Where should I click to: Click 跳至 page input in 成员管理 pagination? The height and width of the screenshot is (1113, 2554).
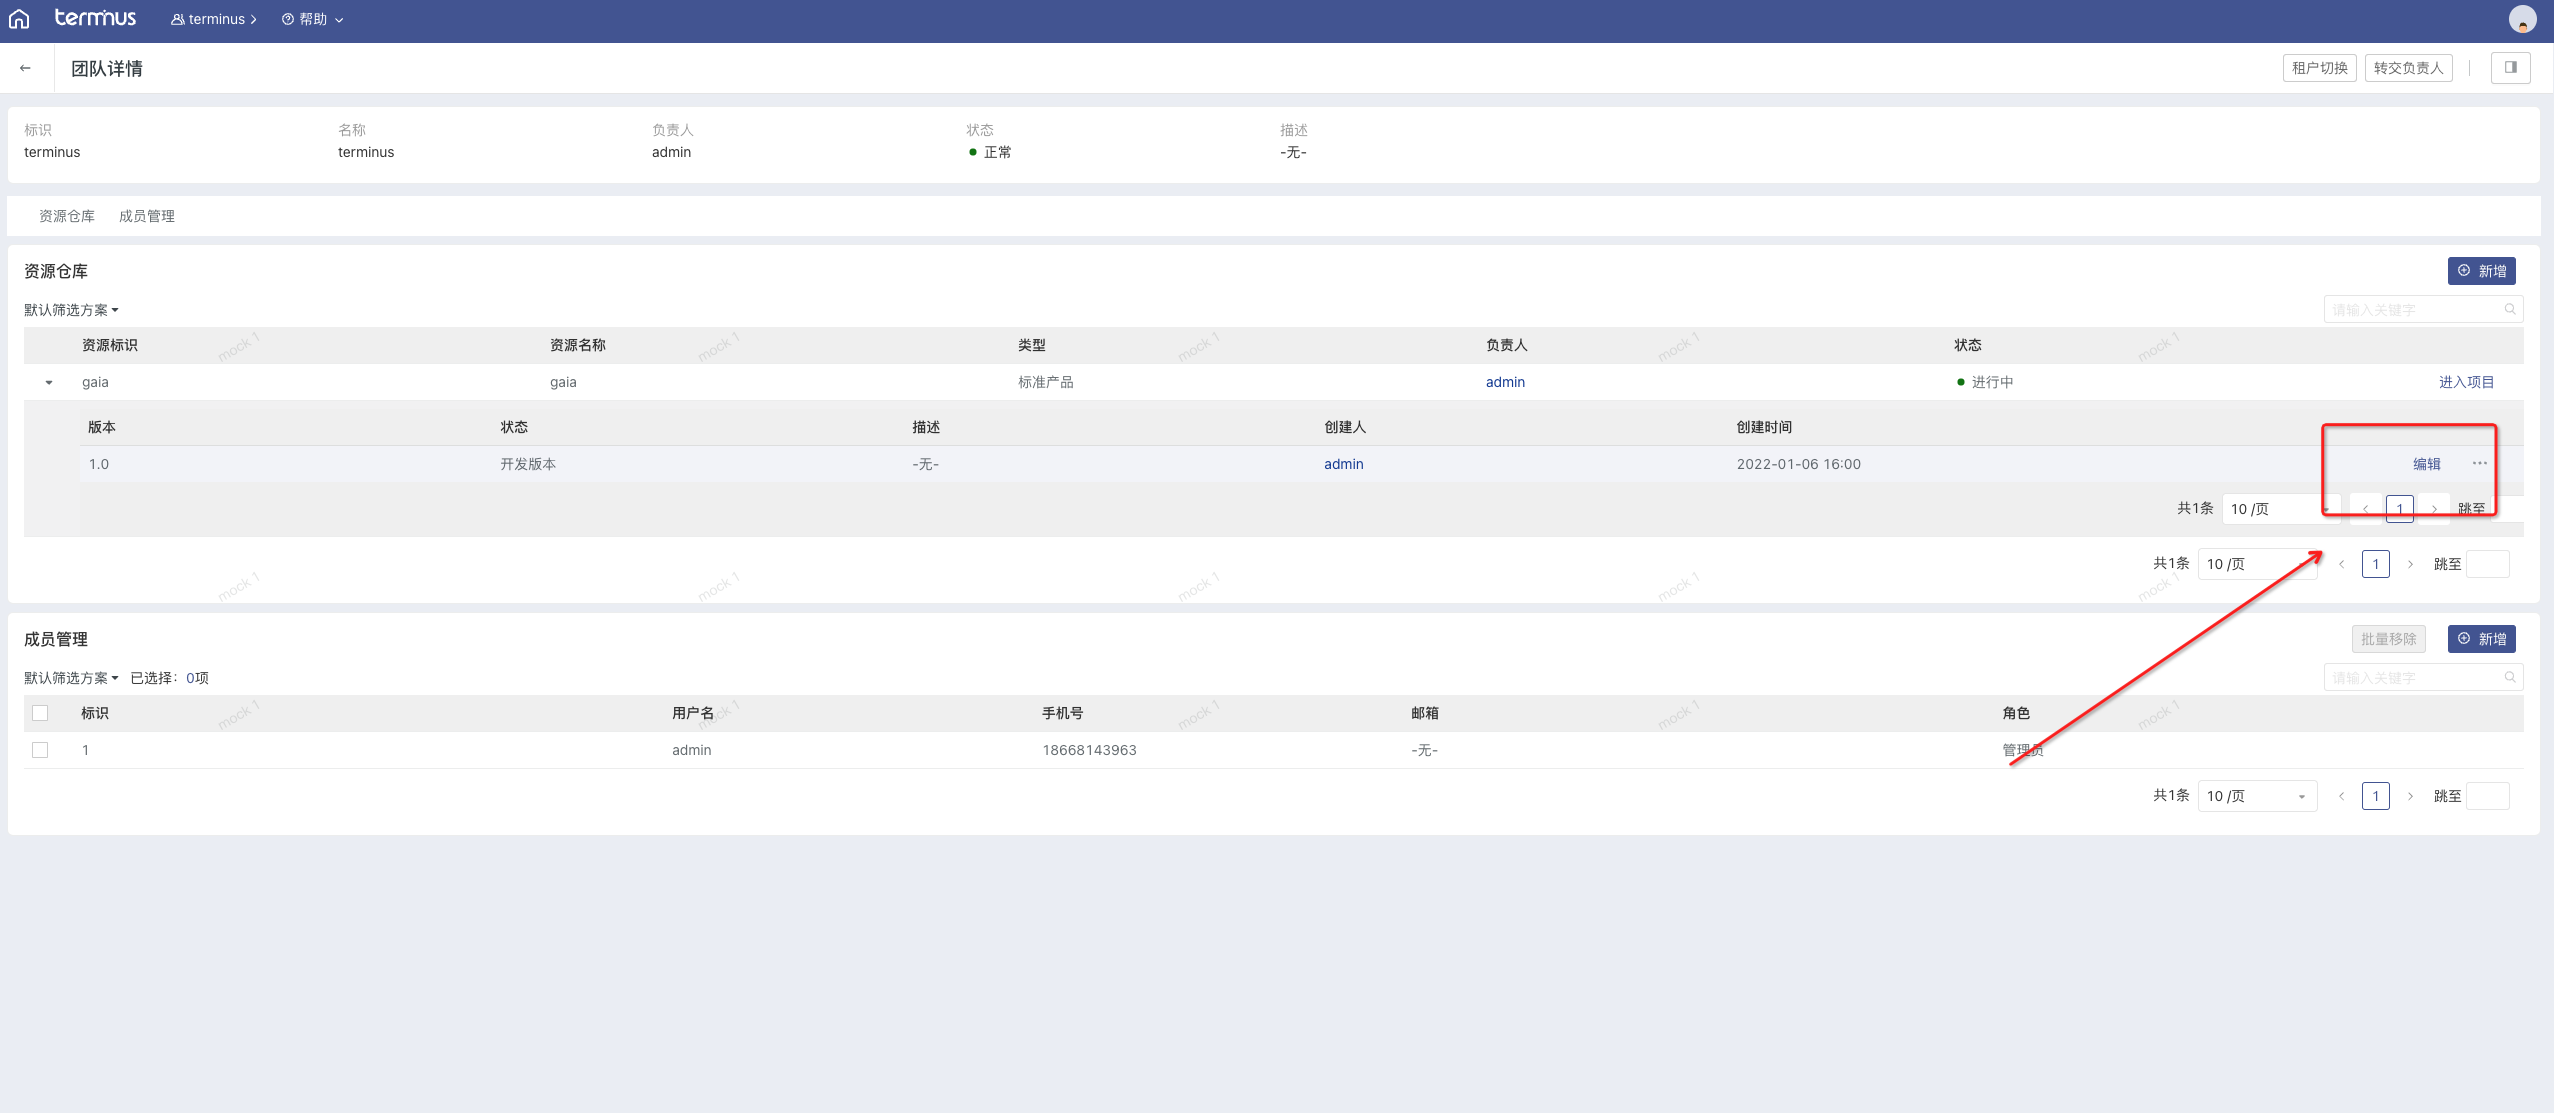point(2488,796)
